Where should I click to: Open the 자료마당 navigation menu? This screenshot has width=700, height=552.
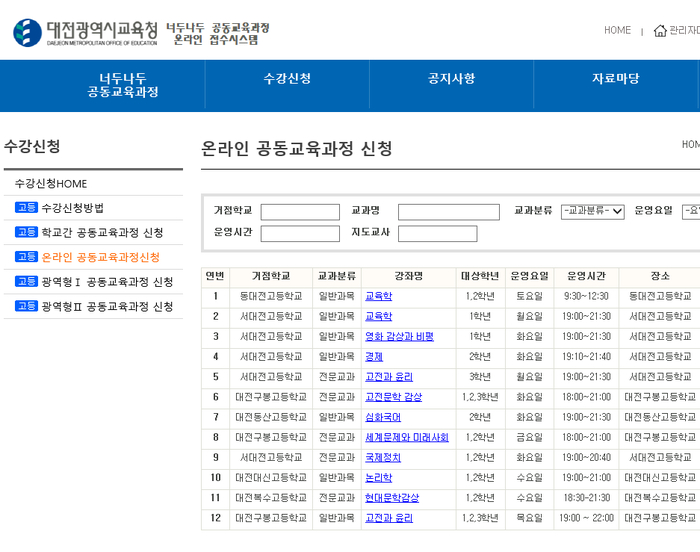[615, 79]
